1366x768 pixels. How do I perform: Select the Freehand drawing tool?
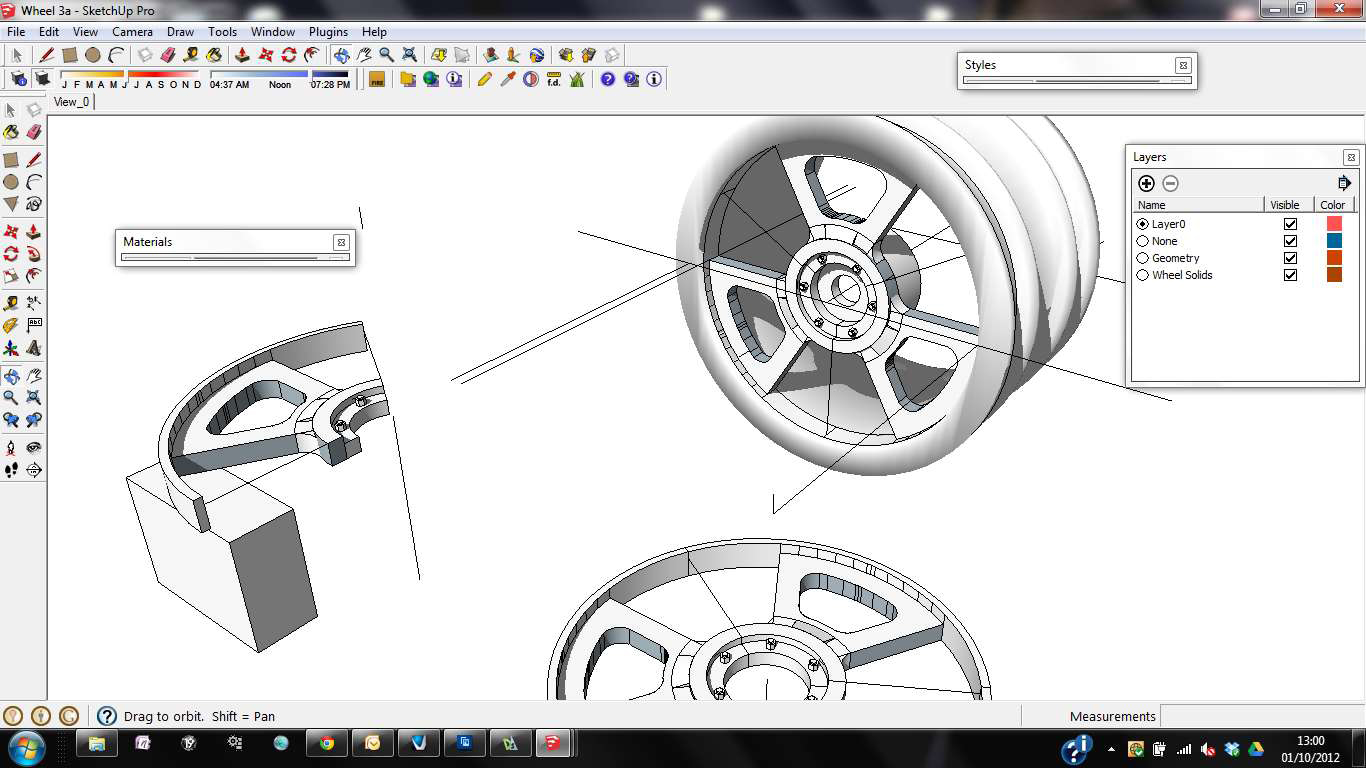pos(34,204)
